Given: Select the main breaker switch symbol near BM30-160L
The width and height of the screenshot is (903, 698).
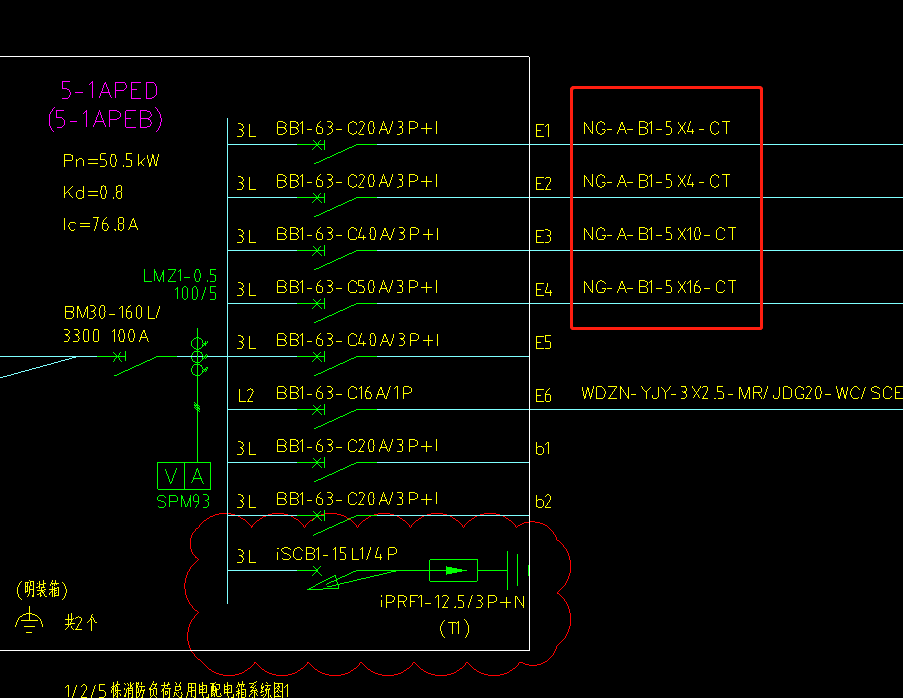Looking at the screenshot, I should coord(135,362).
